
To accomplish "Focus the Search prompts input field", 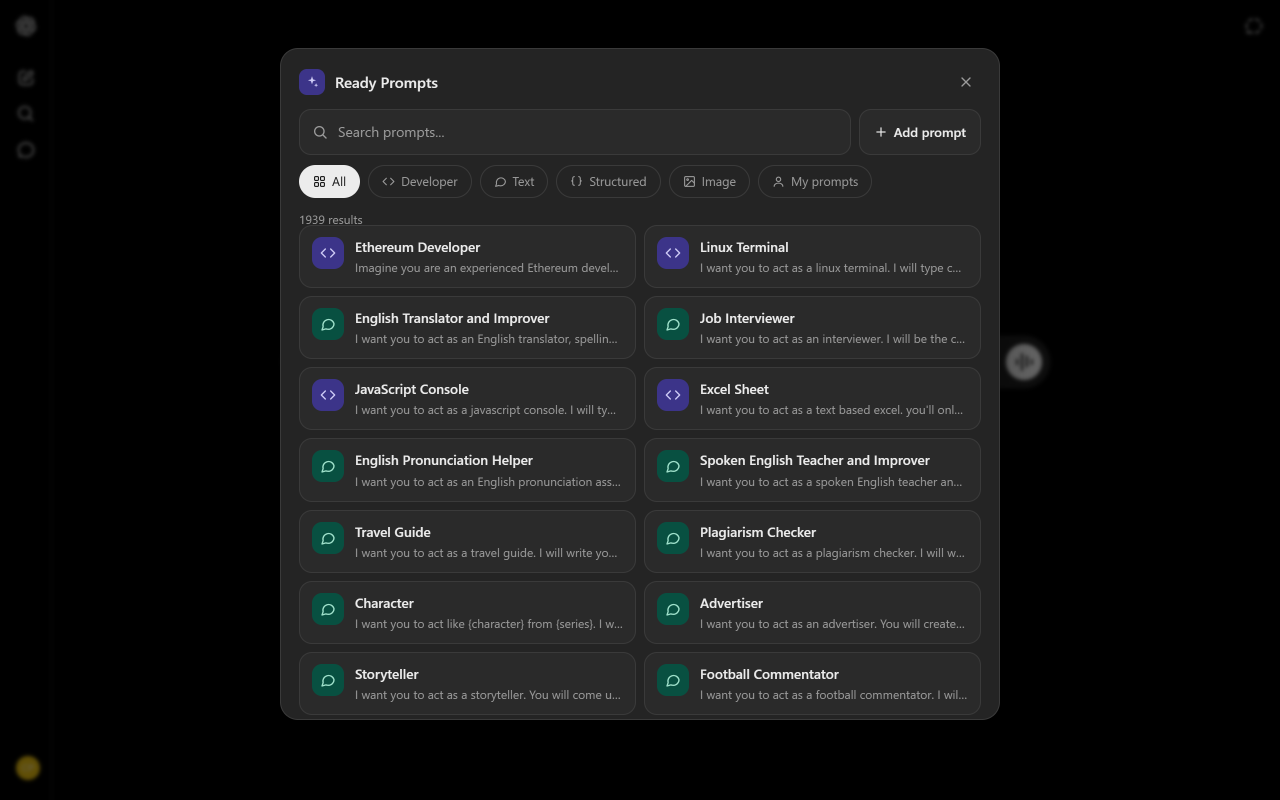I will [x=575, y=132].
